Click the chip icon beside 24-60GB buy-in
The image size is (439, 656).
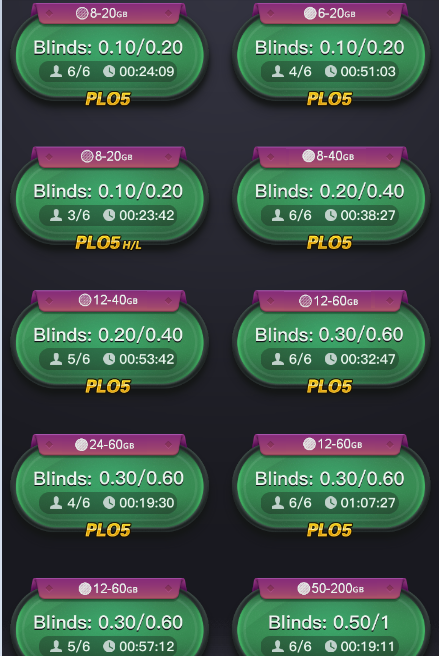[81, 444]
